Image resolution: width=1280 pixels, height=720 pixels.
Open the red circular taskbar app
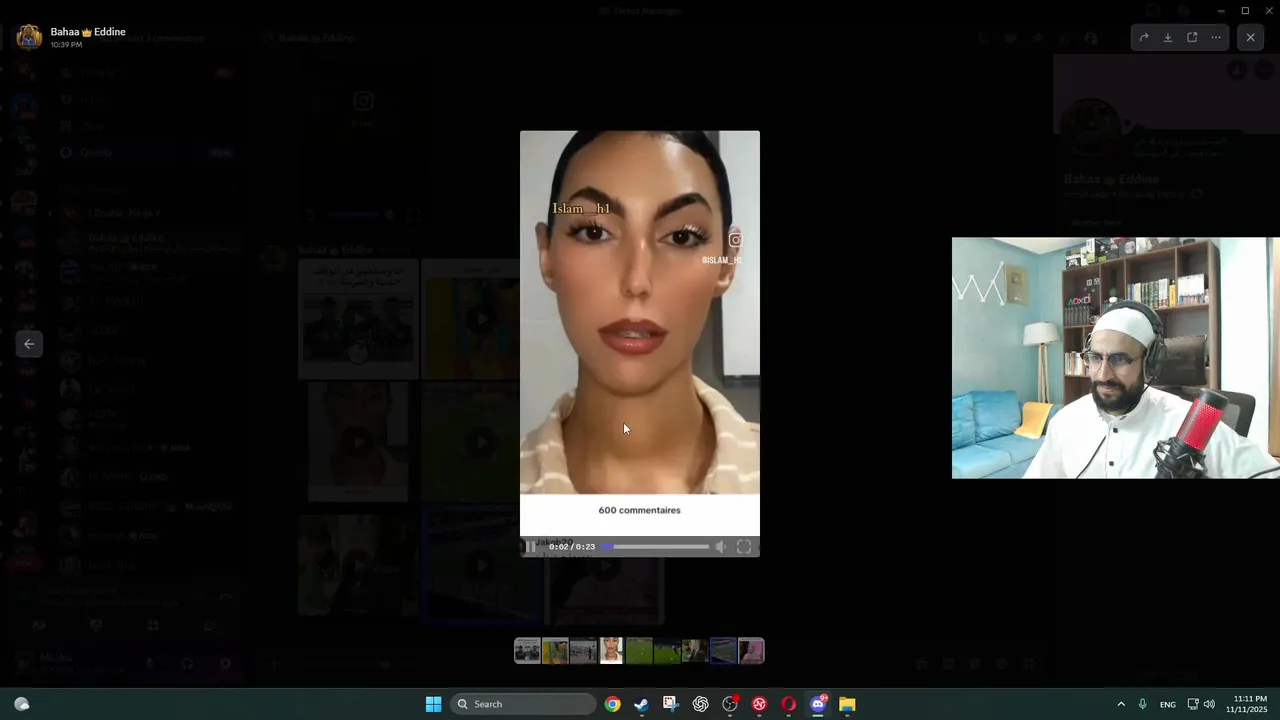pyautogui.click(x=759, y=704)
